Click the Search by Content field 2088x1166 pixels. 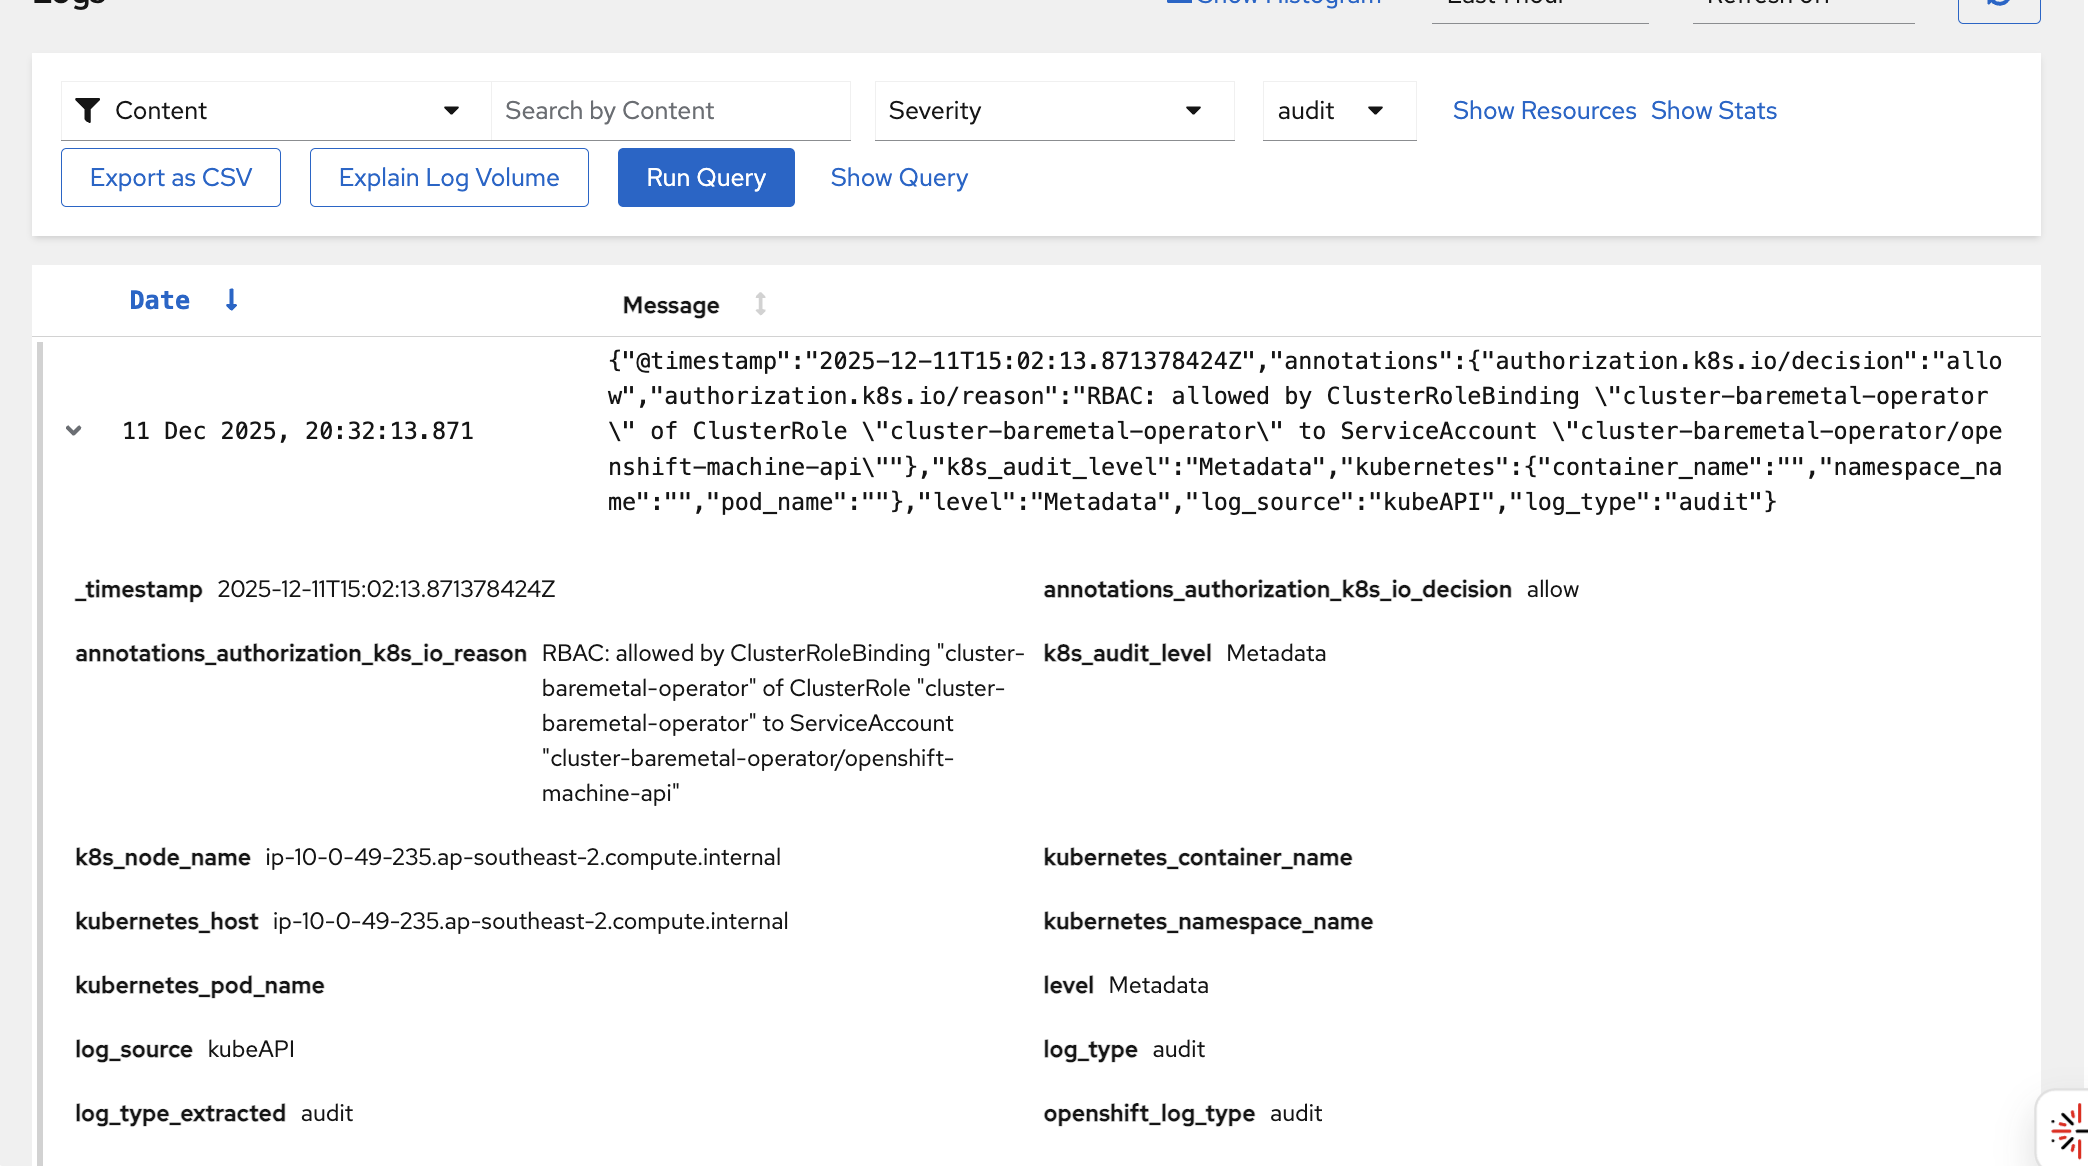coord(670,110)
